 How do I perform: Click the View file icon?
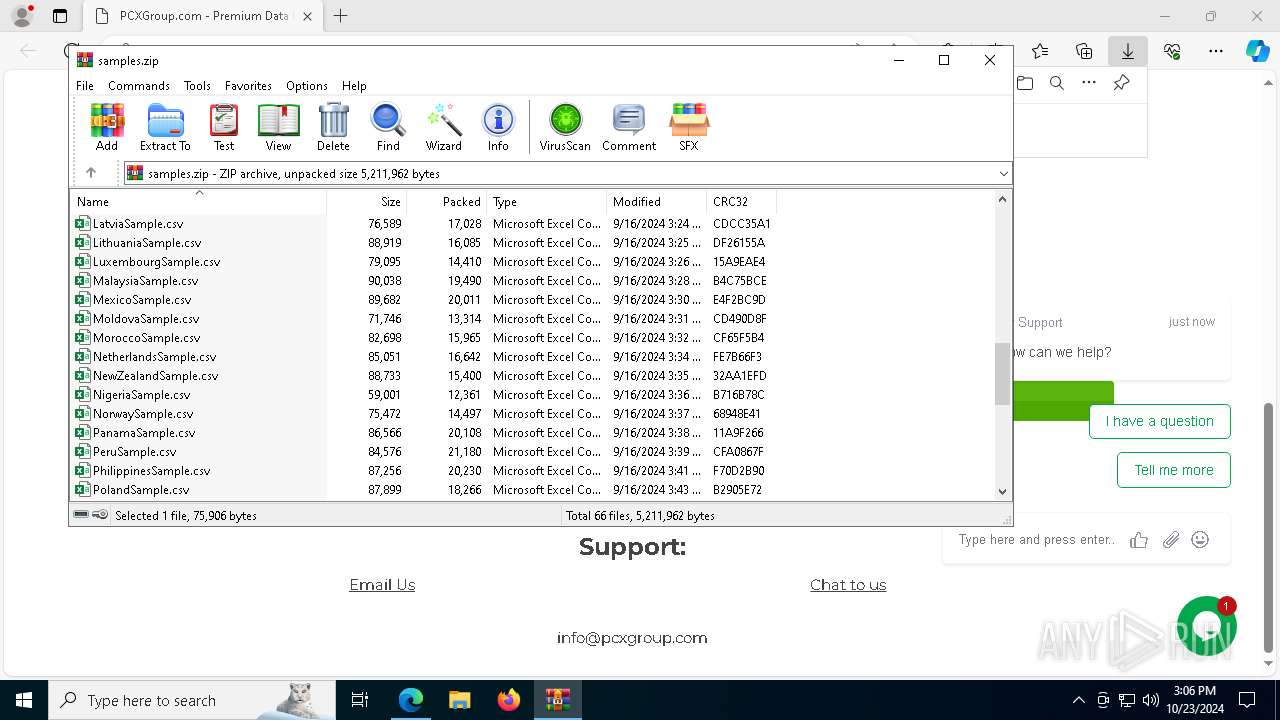pos(278,127)
